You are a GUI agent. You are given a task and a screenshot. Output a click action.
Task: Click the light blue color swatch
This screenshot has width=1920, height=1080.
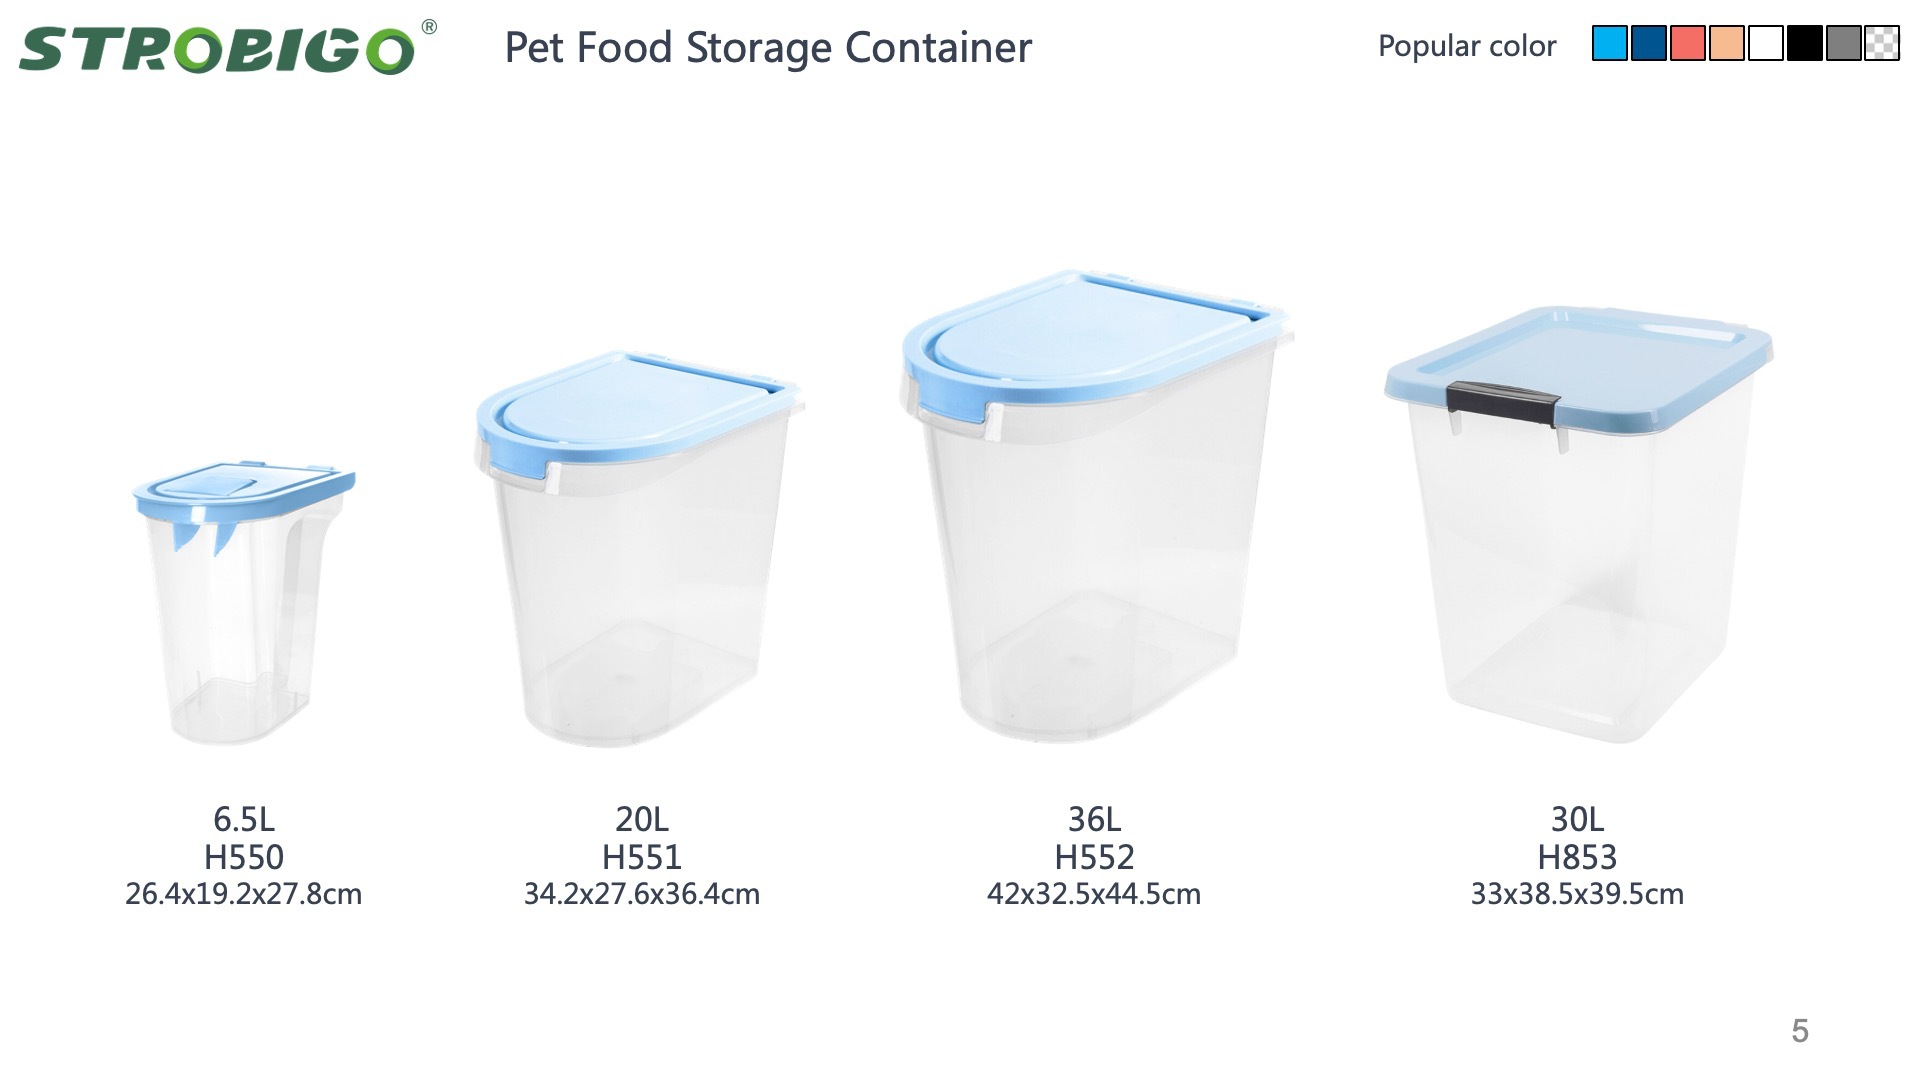point(1609,44)
